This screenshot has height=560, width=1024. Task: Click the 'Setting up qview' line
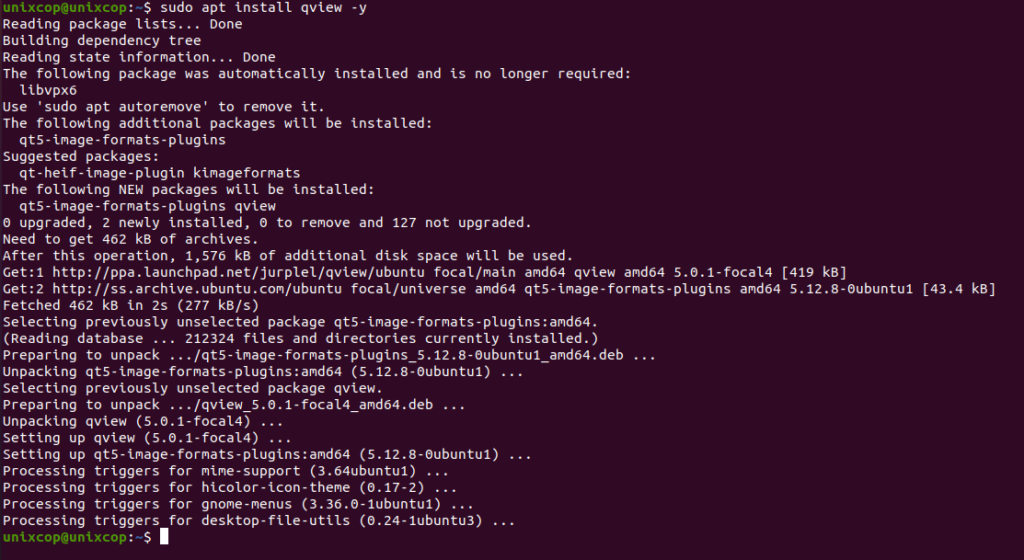tap(147, 437)
